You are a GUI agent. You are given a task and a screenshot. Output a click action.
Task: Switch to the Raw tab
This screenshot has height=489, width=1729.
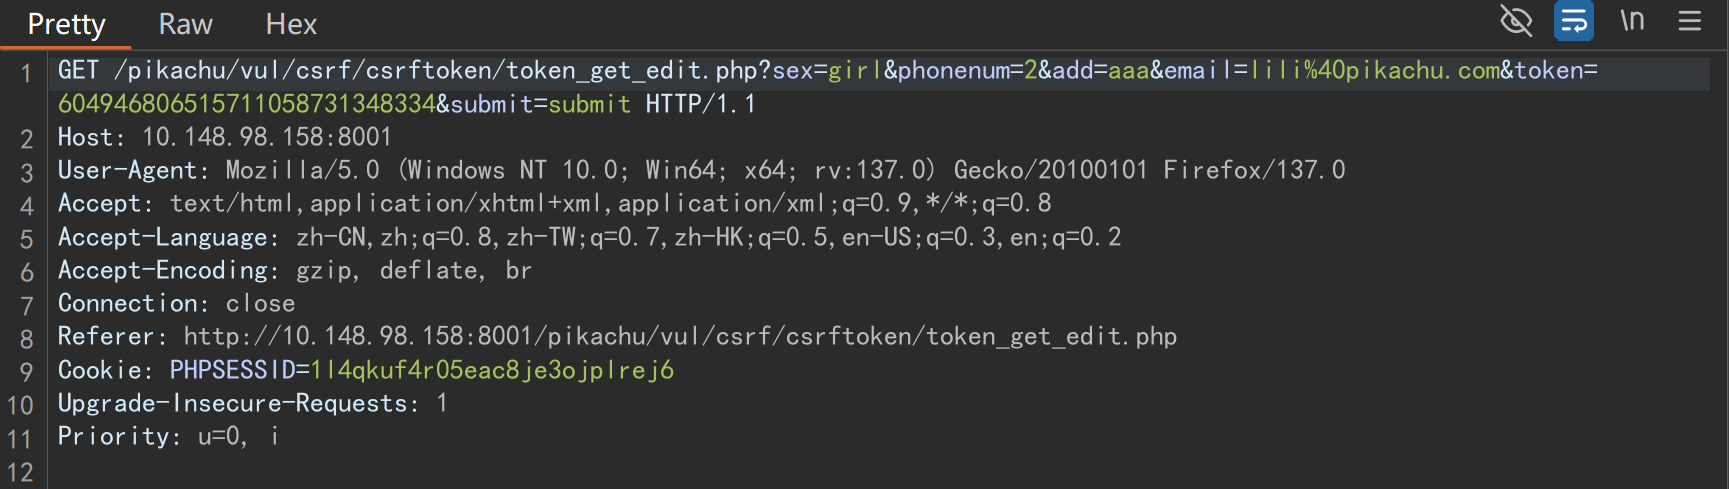pyautogui.click(x=186, y=24)
